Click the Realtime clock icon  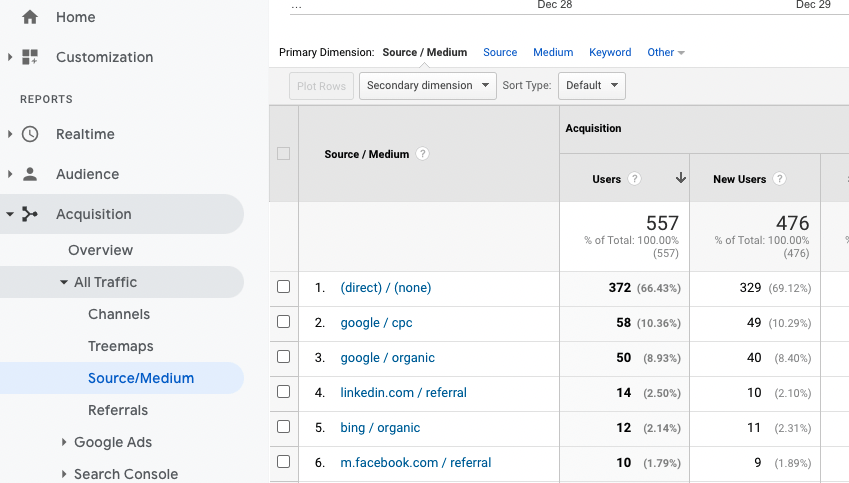click(29, 134)
